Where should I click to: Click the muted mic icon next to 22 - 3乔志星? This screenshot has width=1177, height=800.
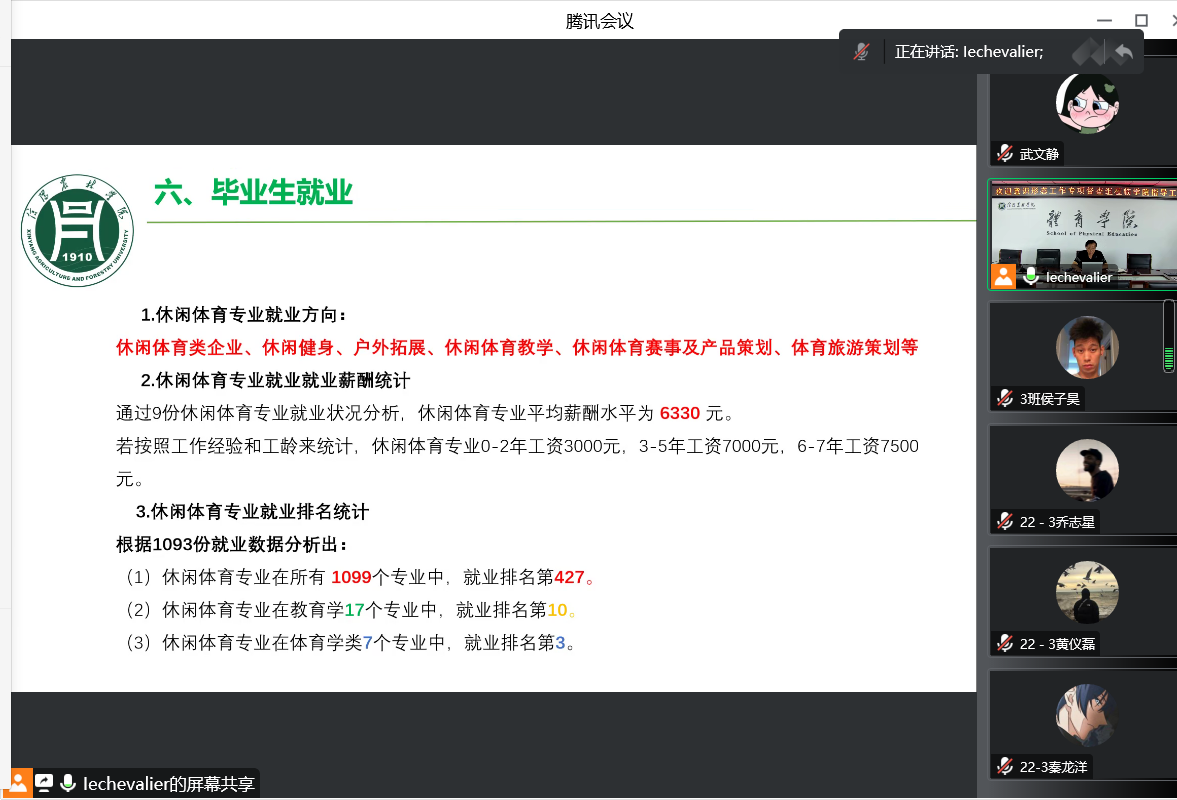coord(1005,522)
